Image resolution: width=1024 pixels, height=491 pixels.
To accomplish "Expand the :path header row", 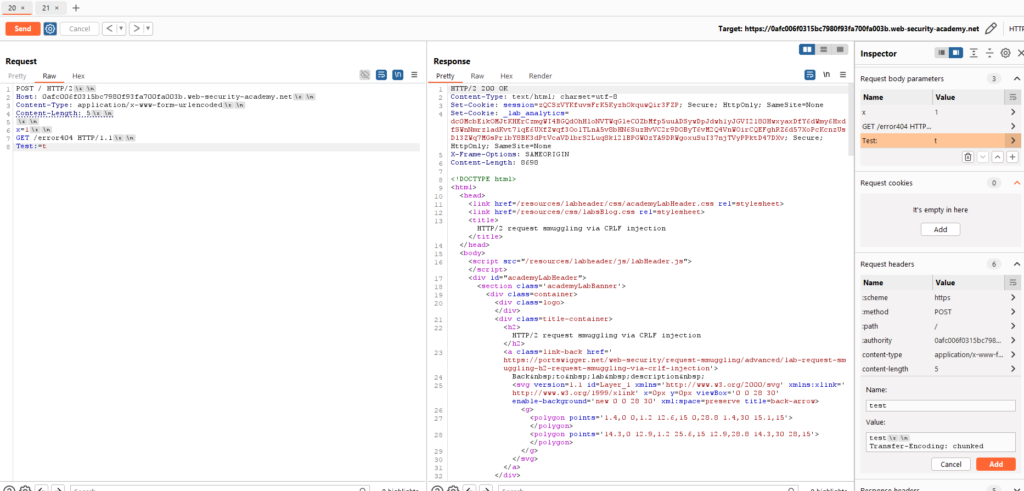I will point(1013,326).
